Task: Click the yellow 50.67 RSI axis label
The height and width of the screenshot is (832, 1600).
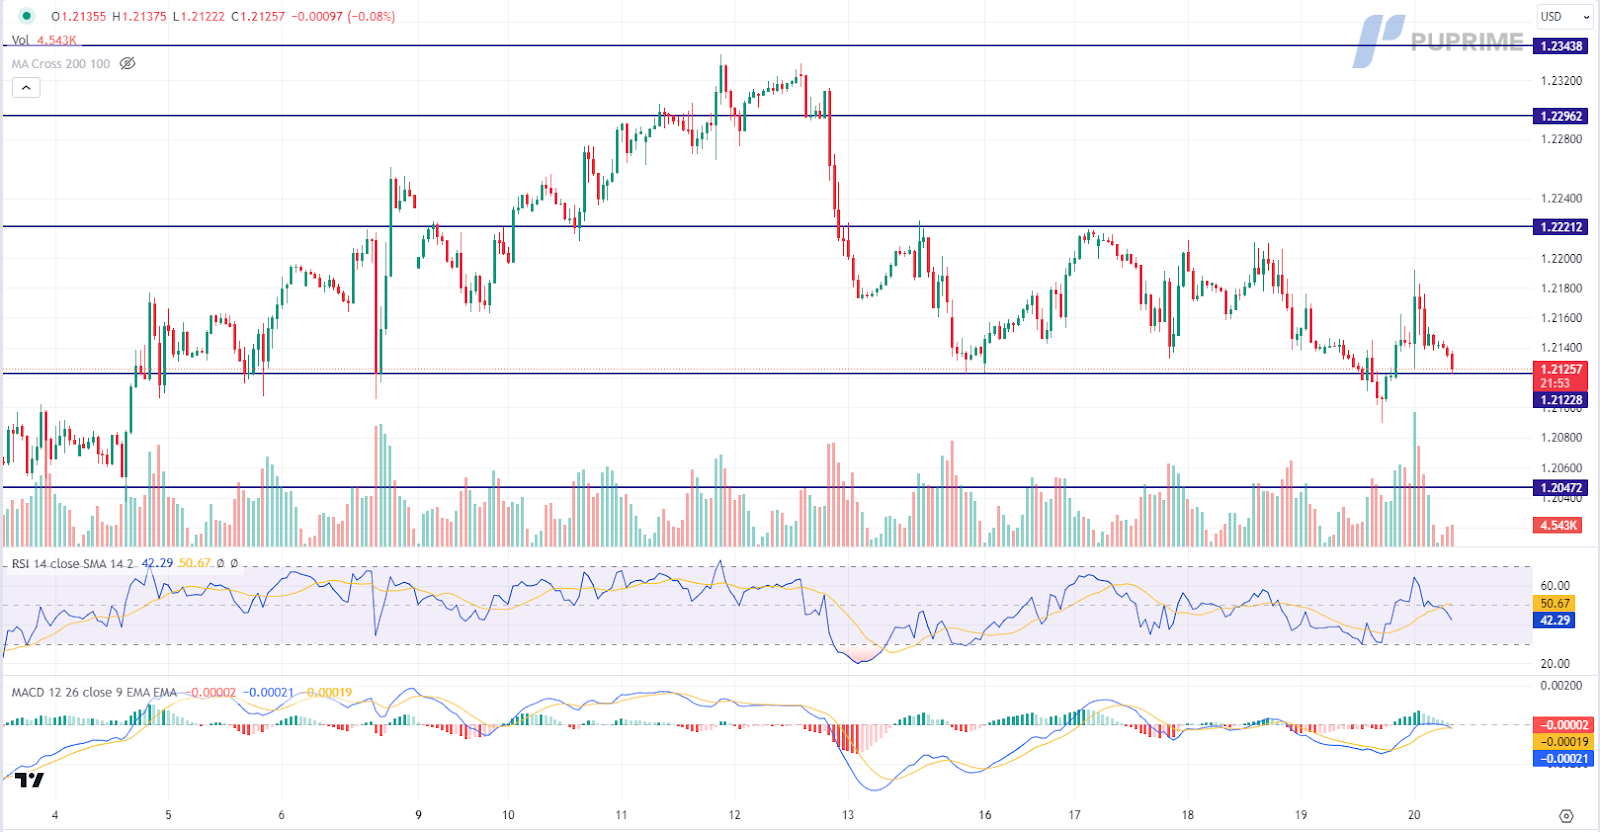Action: click(1555, 603)
